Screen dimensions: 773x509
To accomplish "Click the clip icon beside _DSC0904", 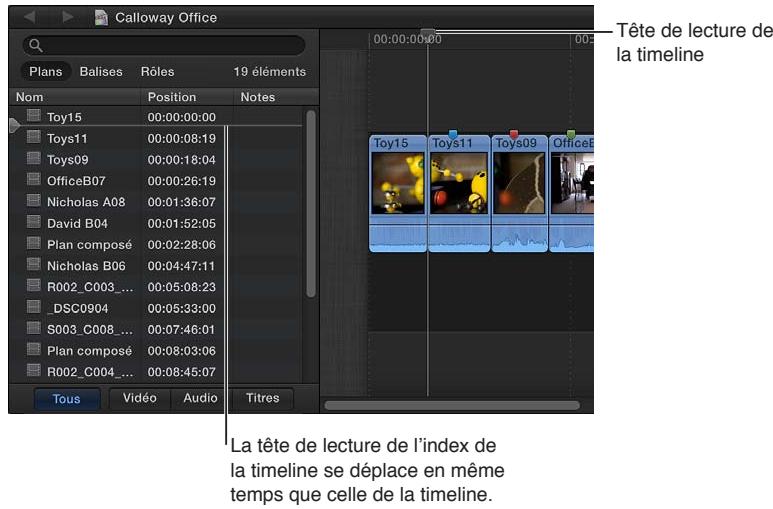I will coord(34,306).
